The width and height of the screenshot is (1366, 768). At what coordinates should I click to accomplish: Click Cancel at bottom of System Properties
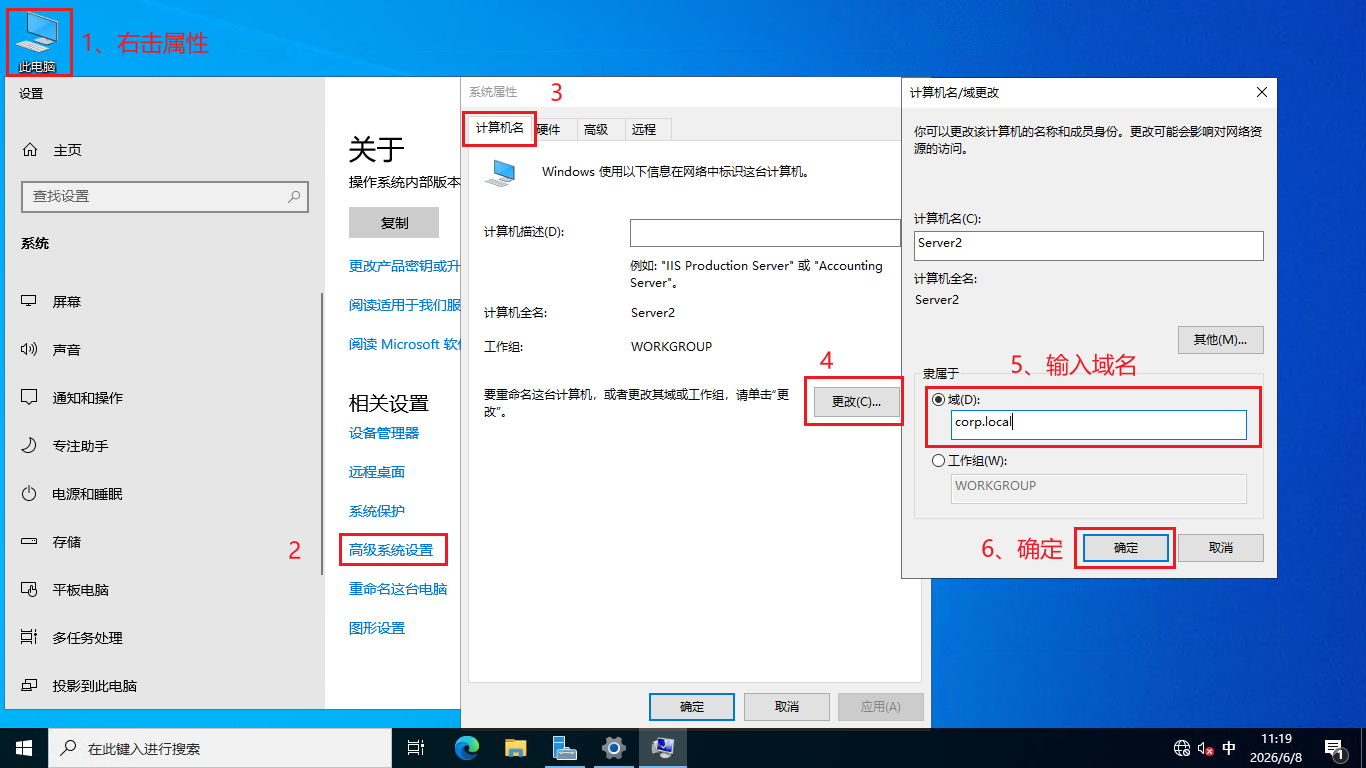click(787, 707)
